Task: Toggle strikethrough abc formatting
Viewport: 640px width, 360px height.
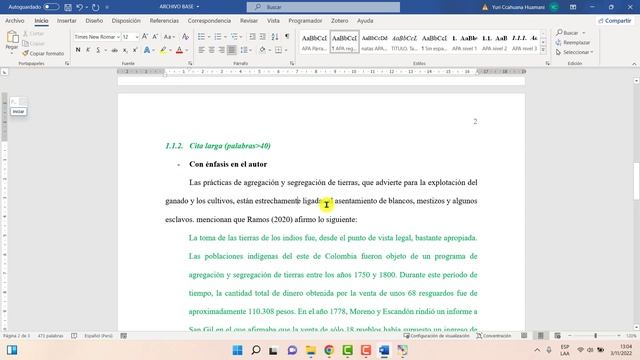Action: click(115, 50)
